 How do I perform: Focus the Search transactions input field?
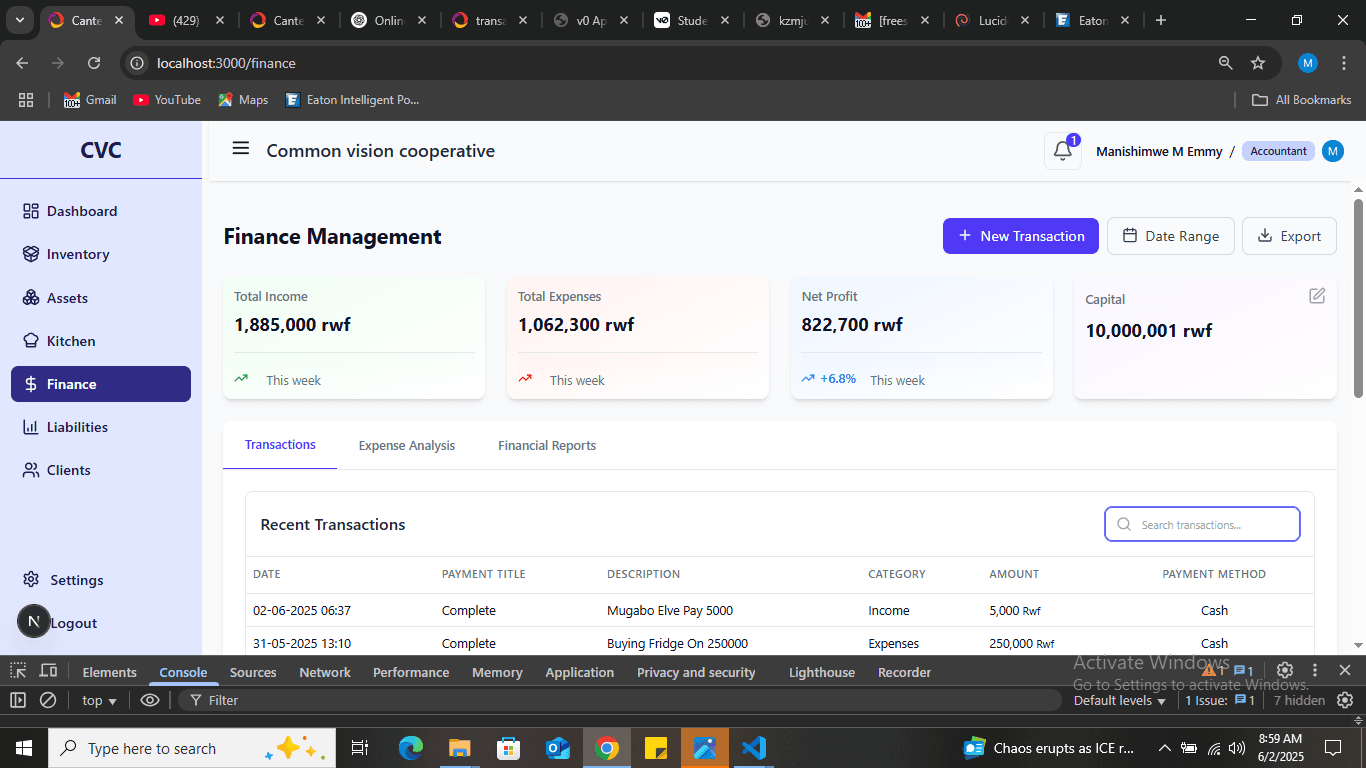click(1215, 525)
